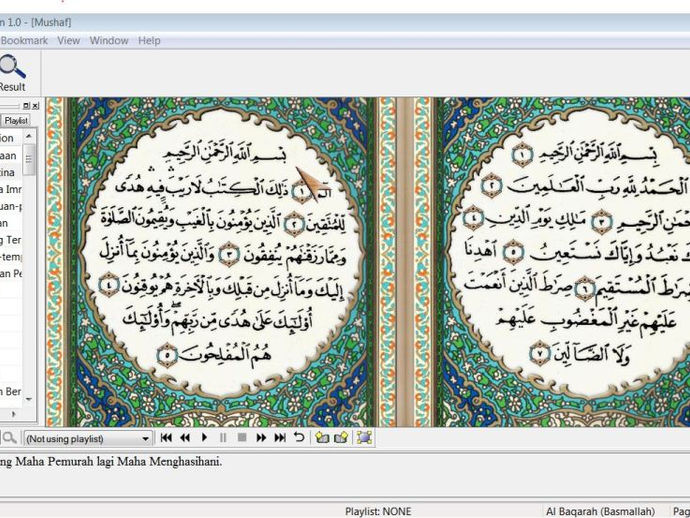Select the list row ending in 'uan-'
This screenshot has height=518, width=690.
point(11,206)
